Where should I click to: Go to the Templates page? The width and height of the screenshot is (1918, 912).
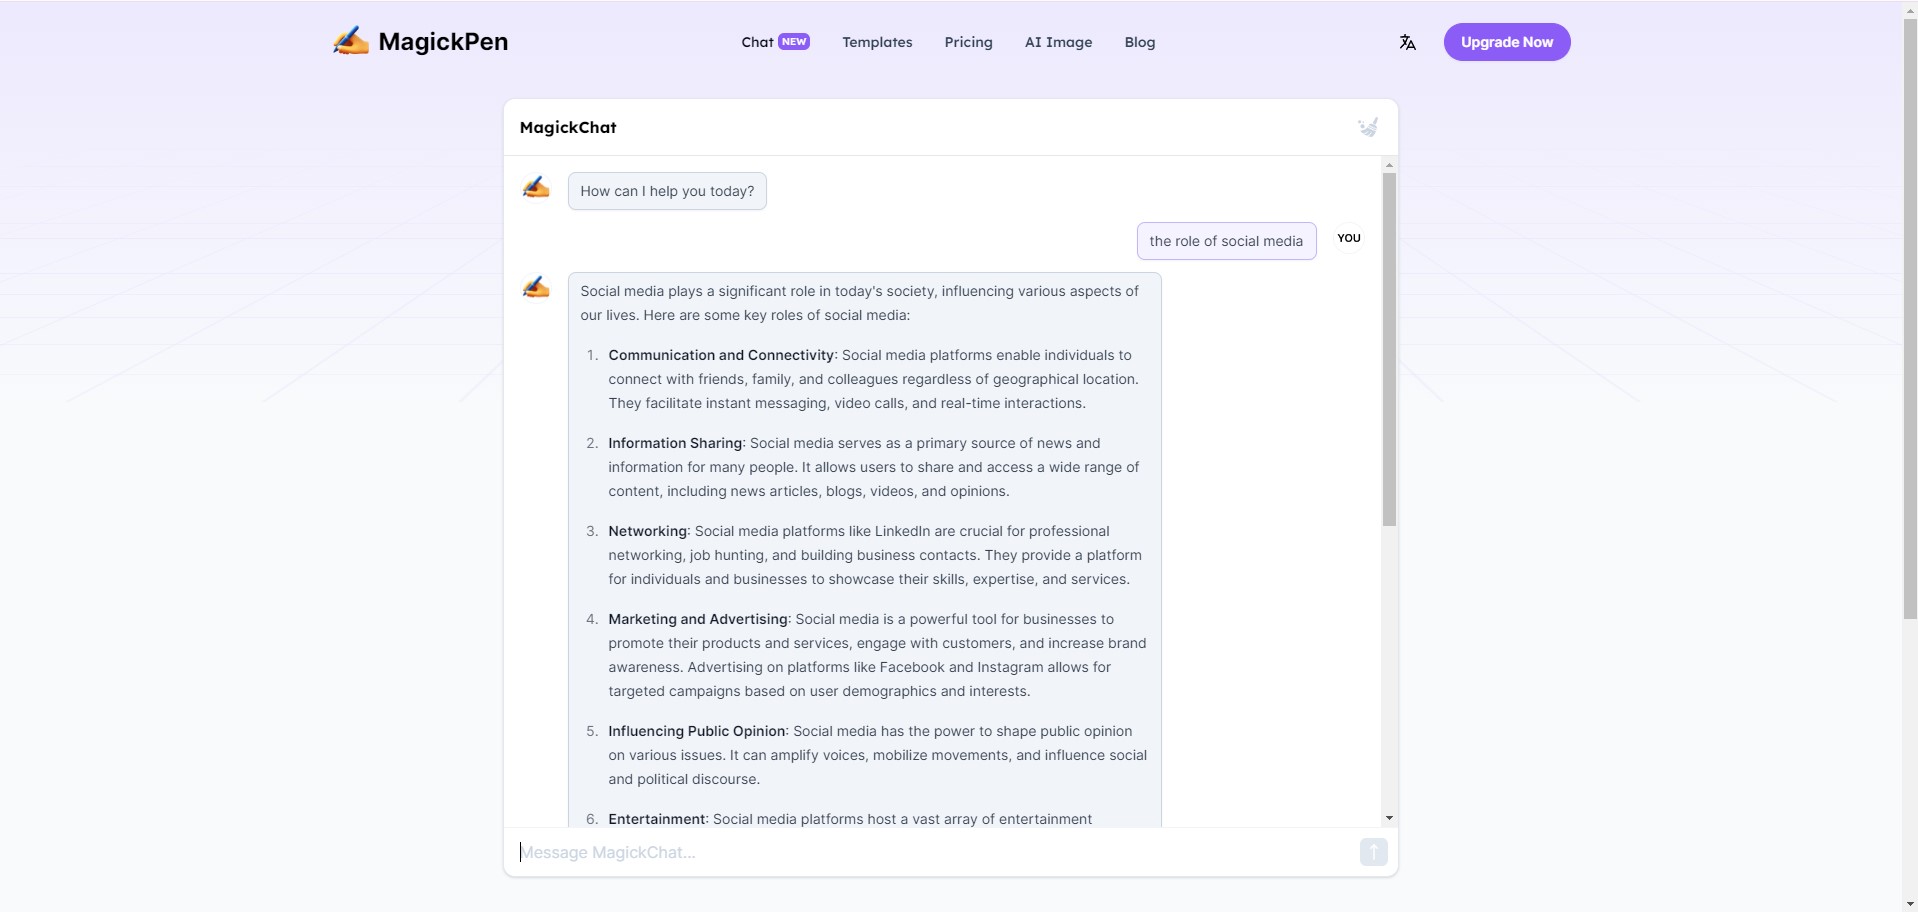tap(877, 42)
